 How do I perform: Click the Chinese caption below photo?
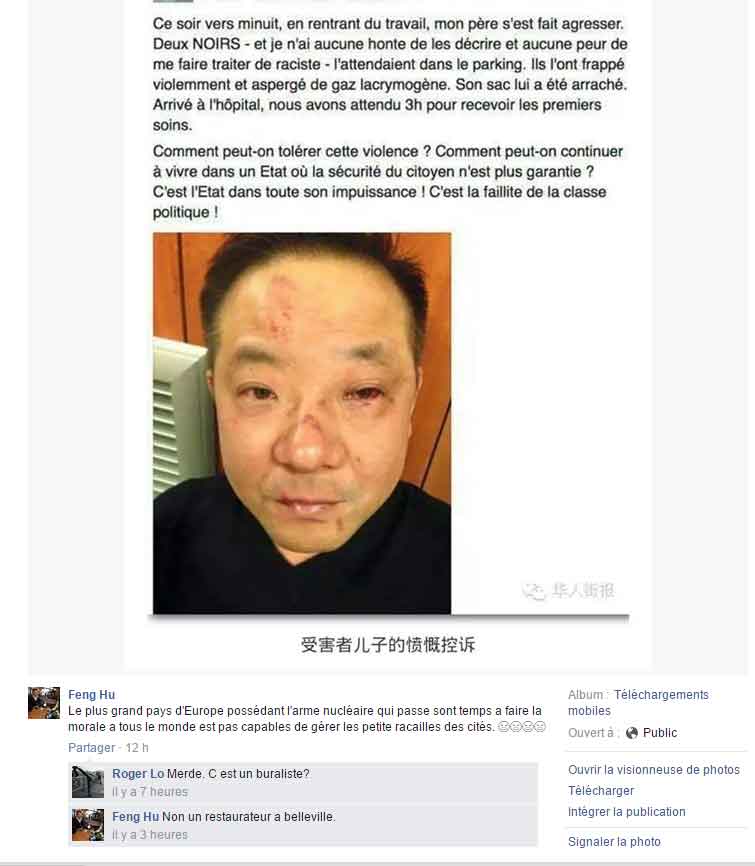[x=388, y=645]
